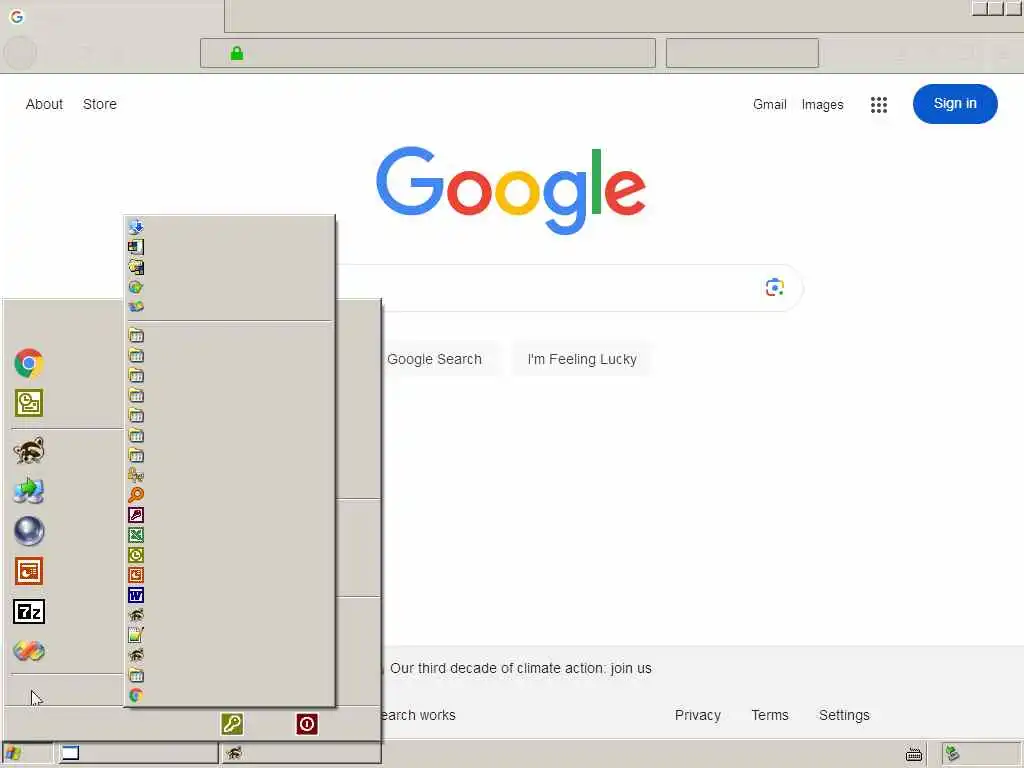Open the Settings footer menu

844,715
